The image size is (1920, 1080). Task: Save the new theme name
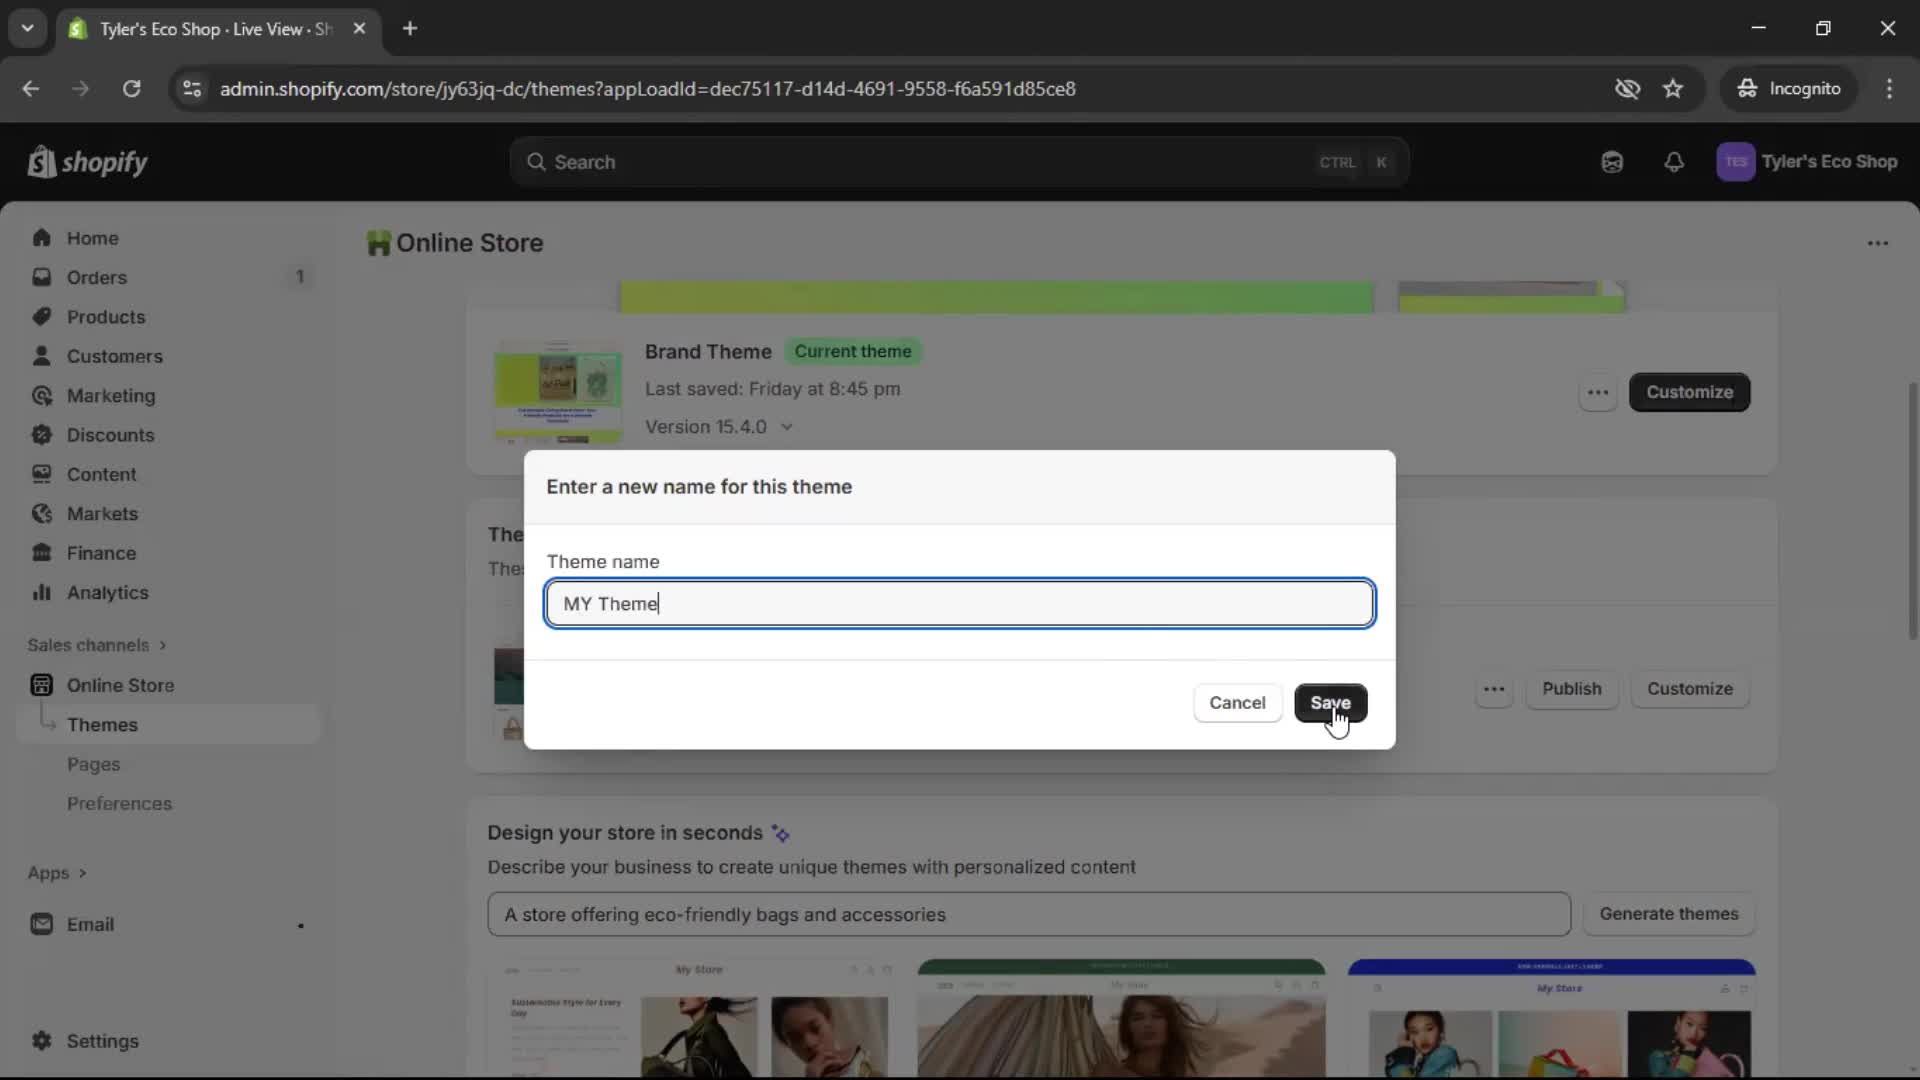[1331, 703]
